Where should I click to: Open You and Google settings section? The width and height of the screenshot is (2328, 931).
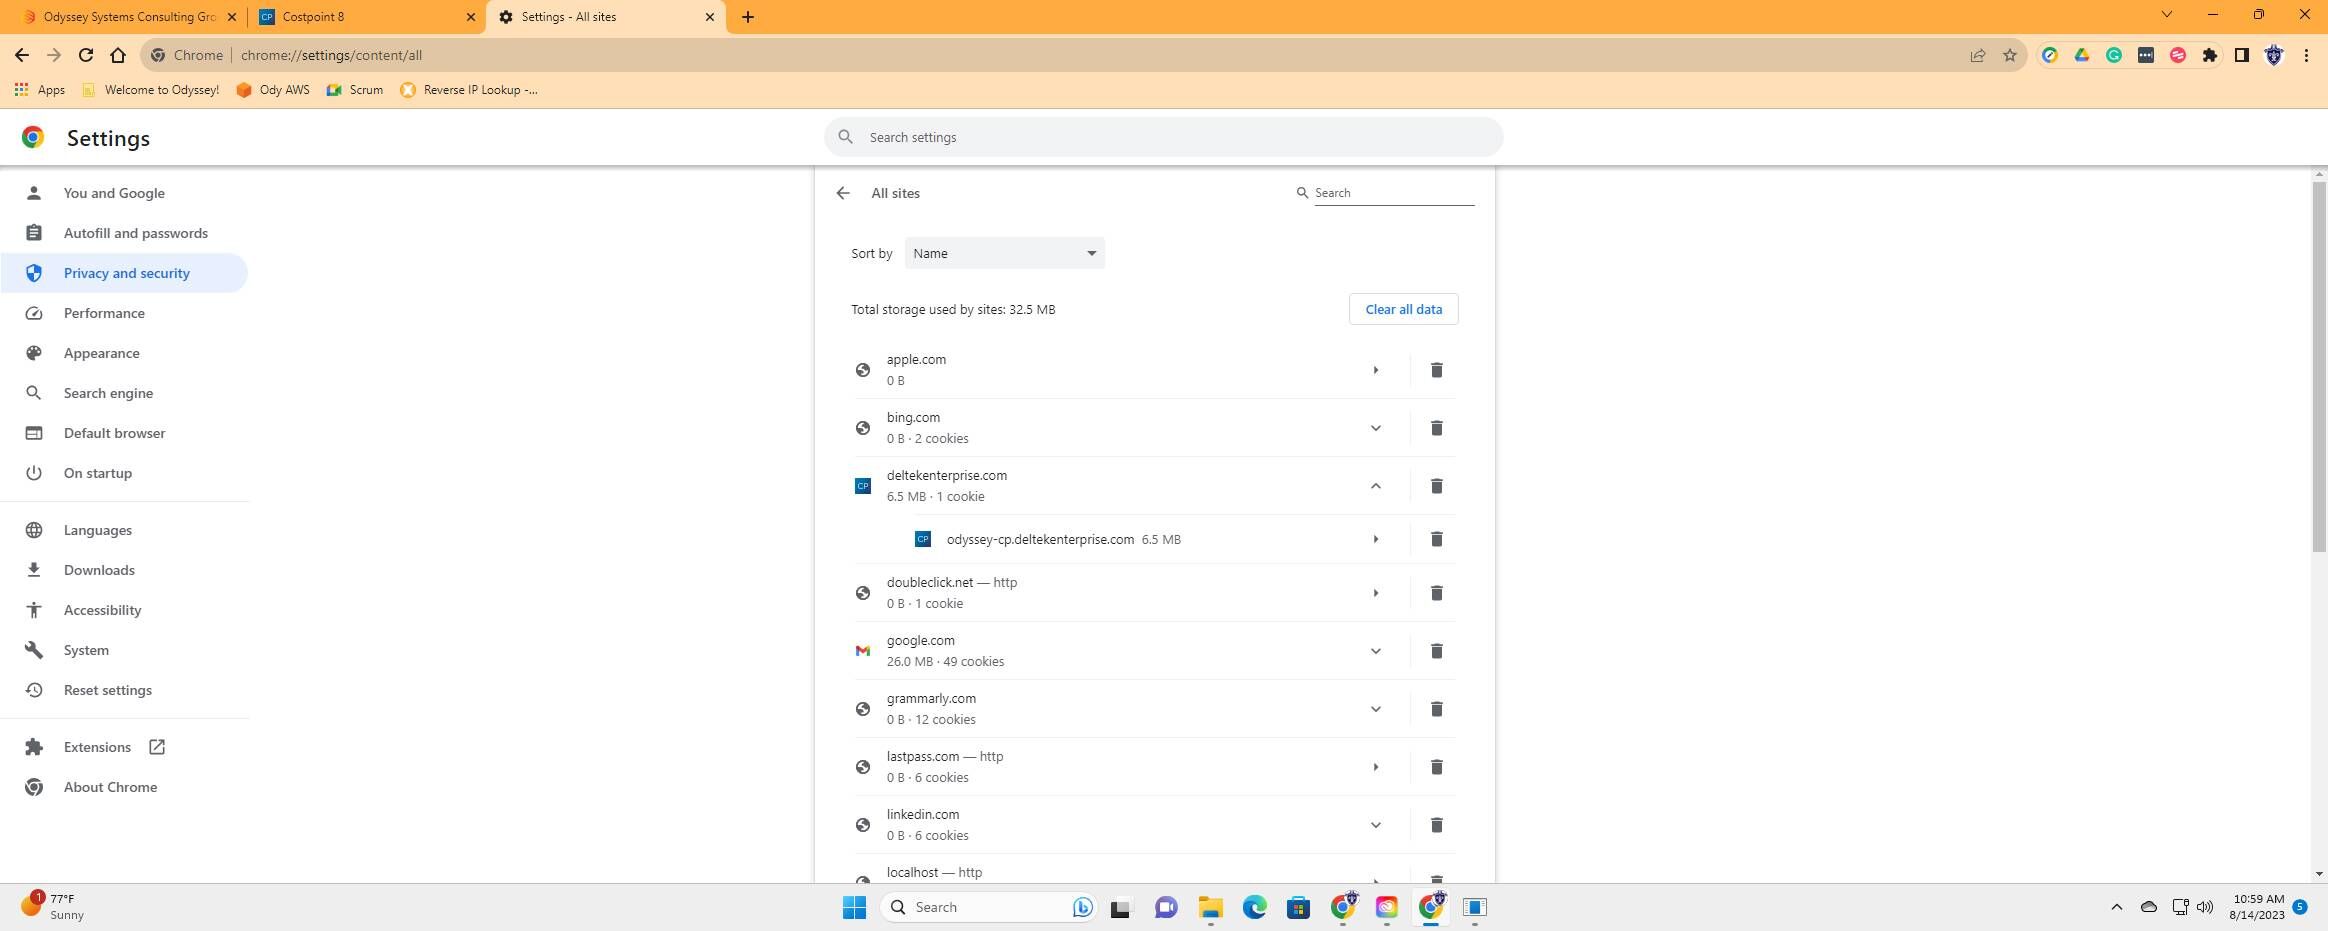pyautogui.click(x=124, y=193)
